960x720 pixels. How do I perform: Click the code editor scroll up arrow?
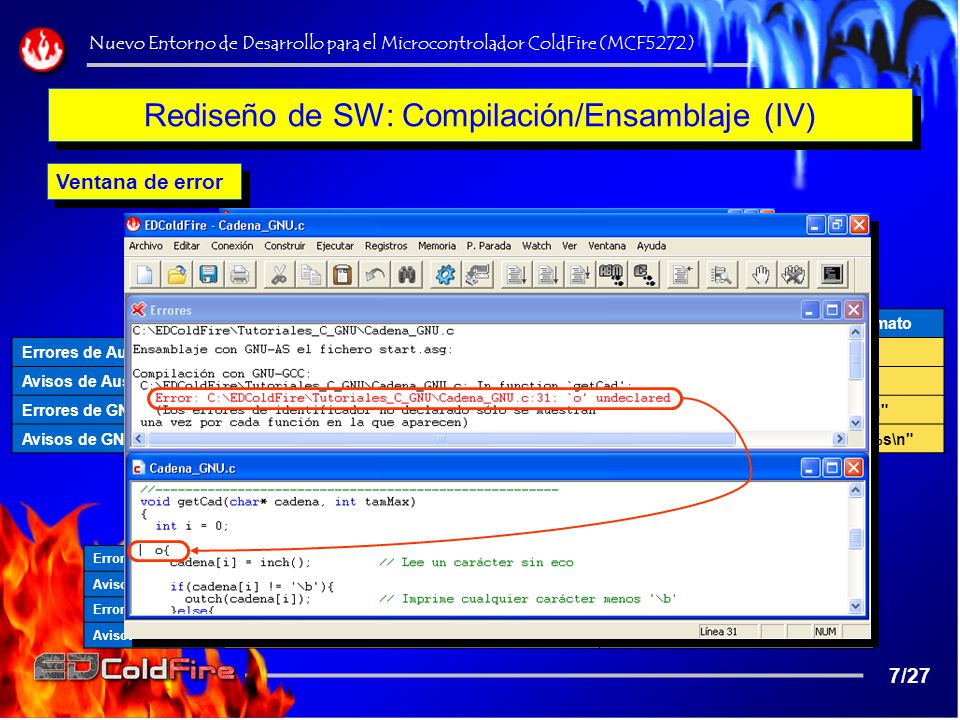(855, 490)
